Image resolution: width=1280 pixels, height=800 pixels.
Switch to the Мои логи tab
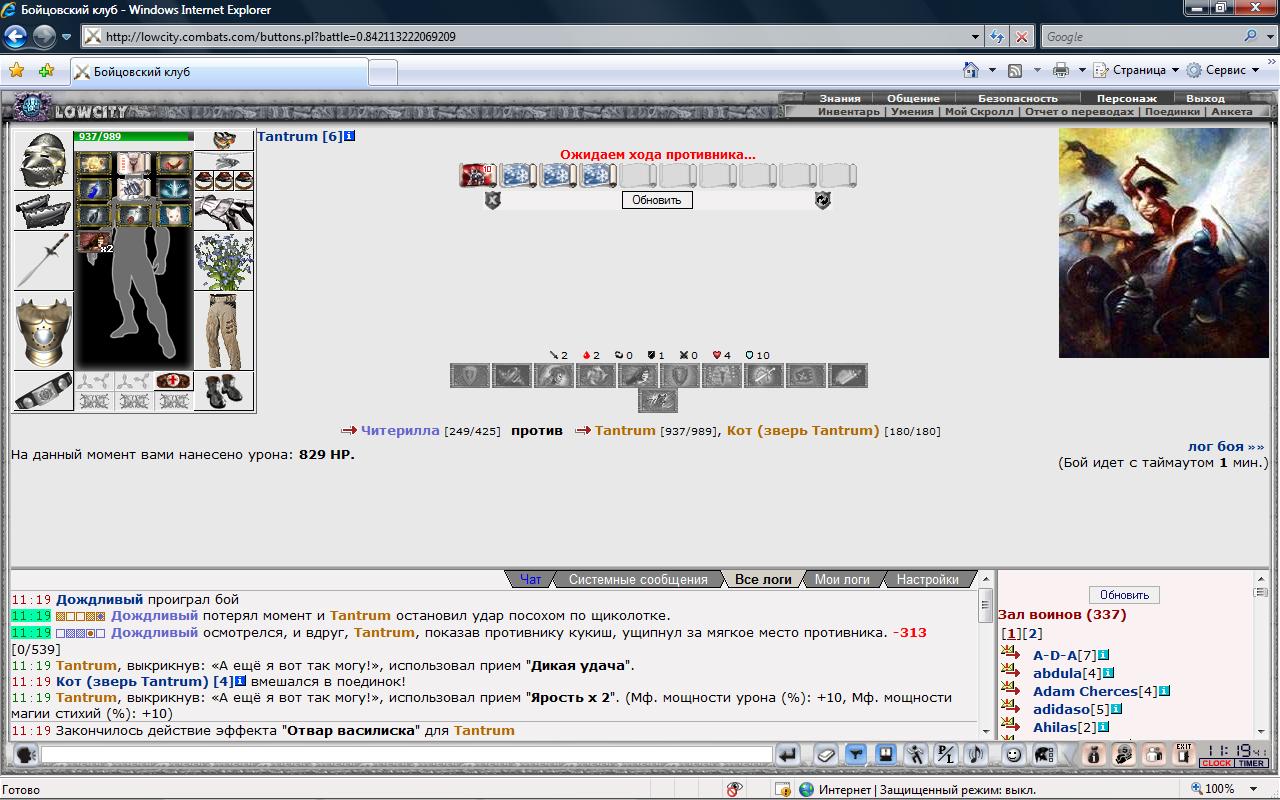click(x=841, y=579)
